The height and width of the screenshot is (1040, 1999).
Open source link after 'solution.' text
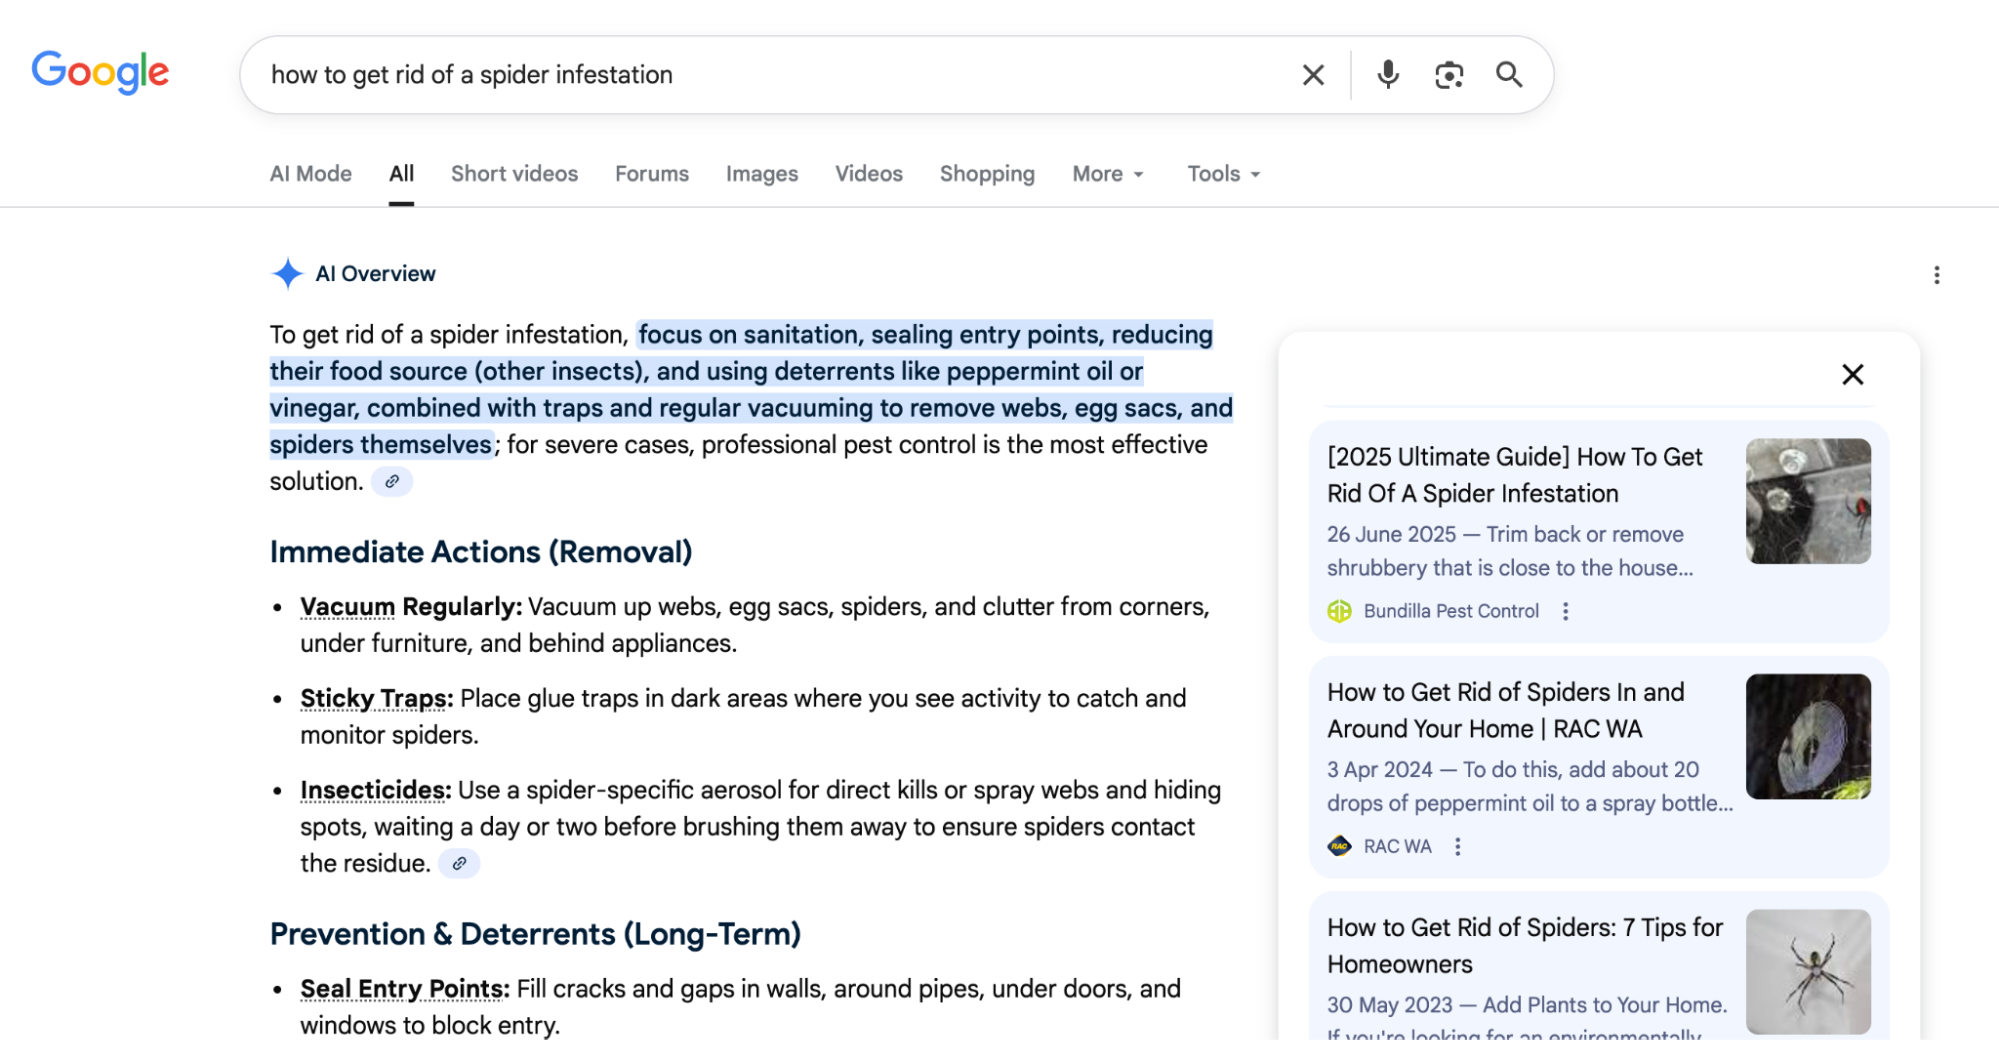pyautogui.click(x=392, y=482)
